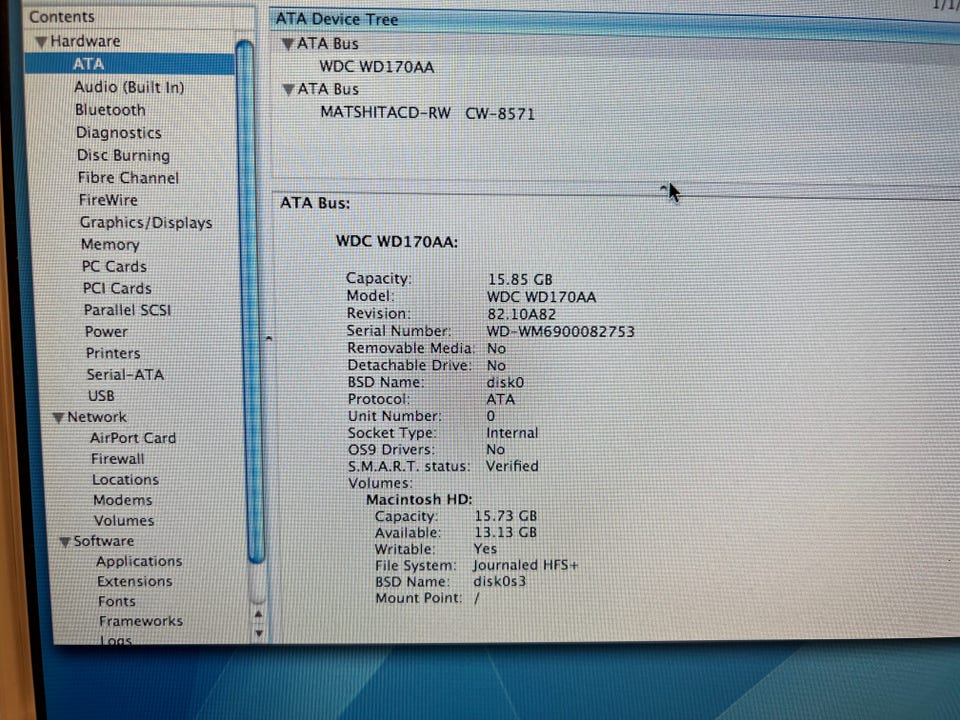Image resolution: width=960 pixels, height=720 pixels.
Task: Select Modems under Network
Action: tap(122, 500)
